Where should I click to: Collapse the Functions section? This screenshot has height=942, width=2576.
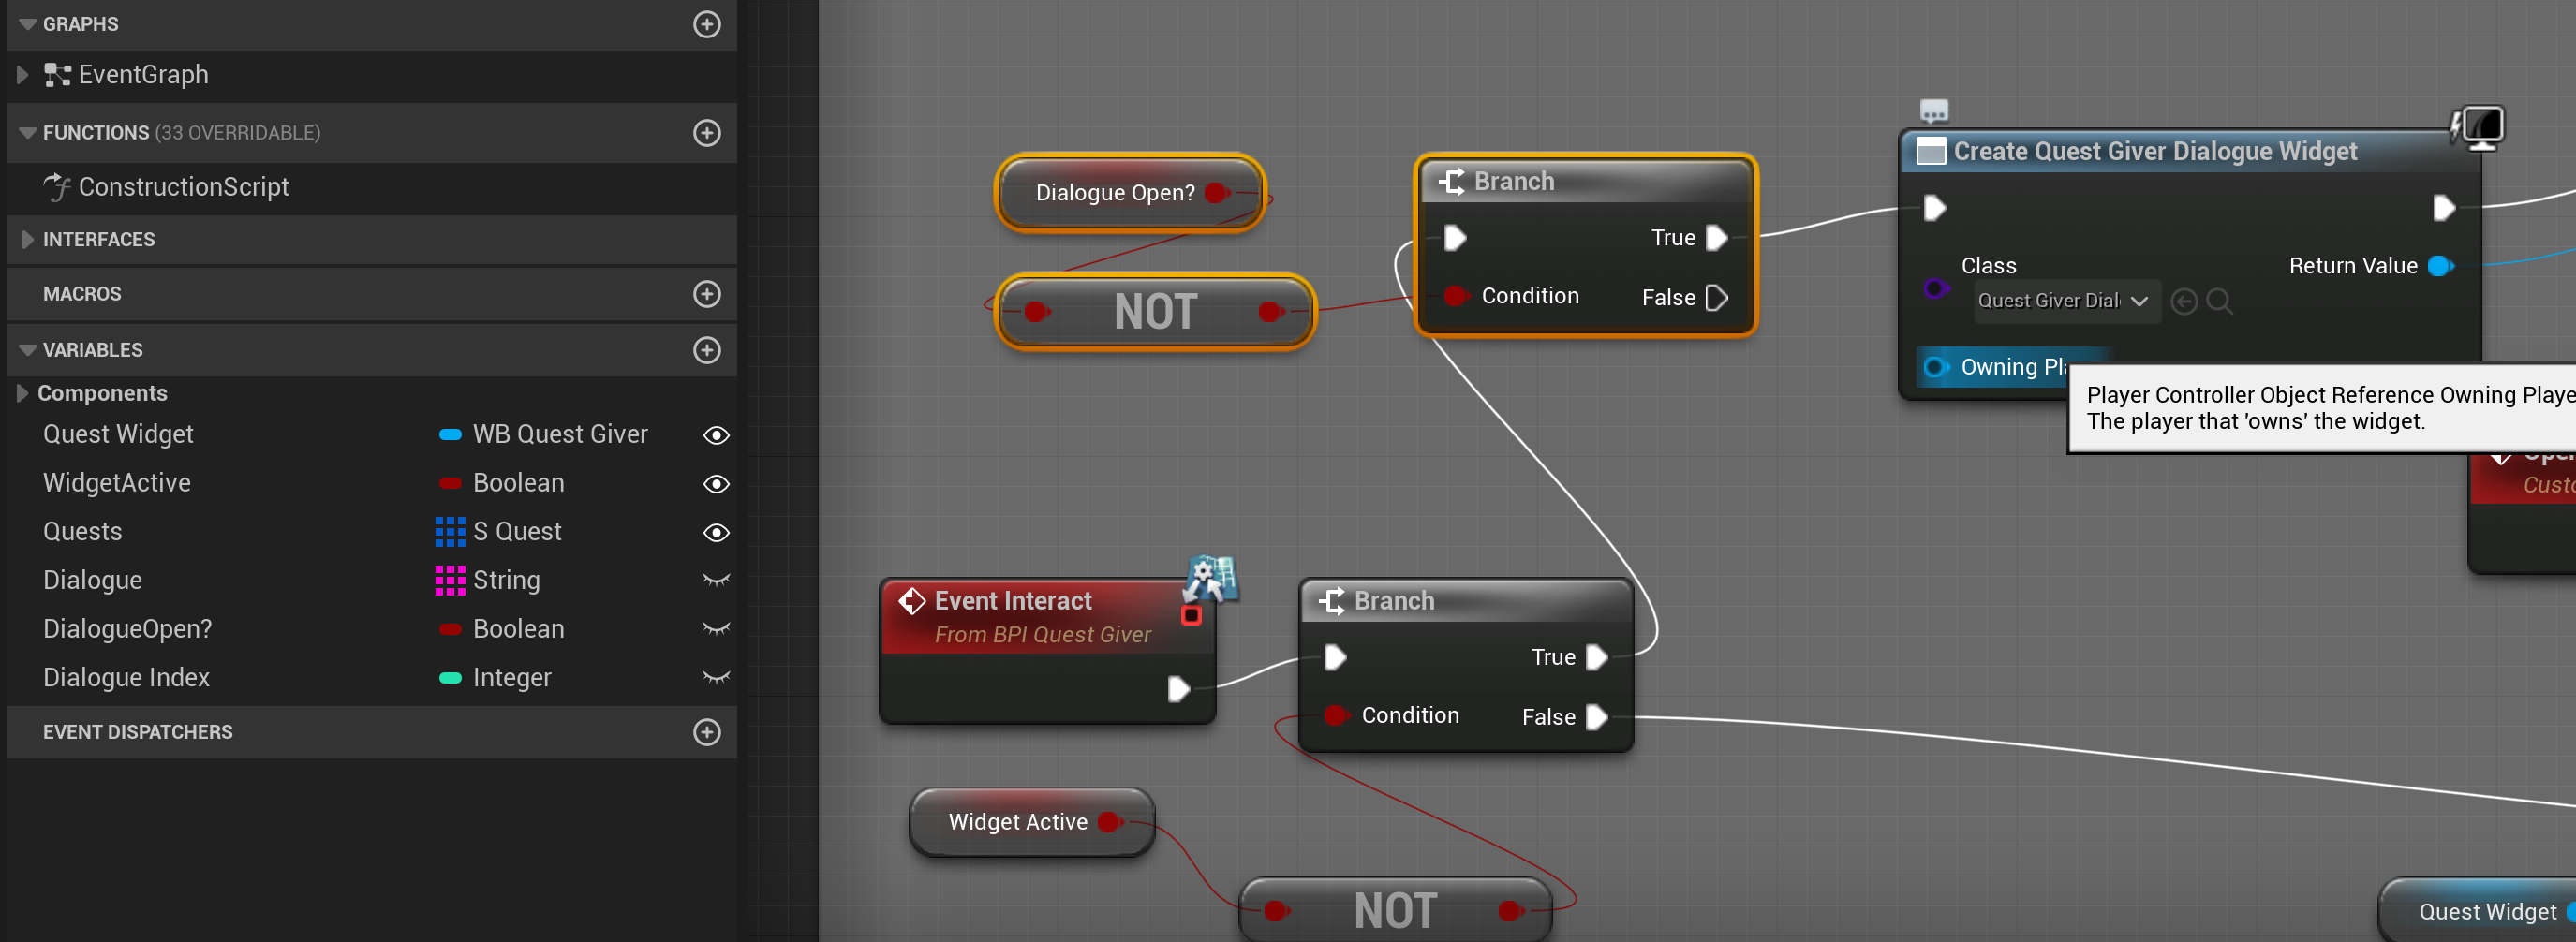point(27,133)
